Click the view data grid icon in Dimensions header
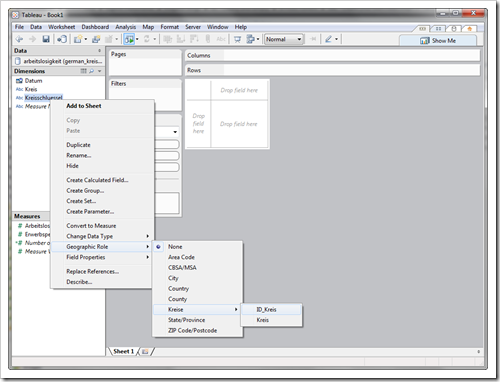Screen dimensions: 500x382 tap(84, 71)
